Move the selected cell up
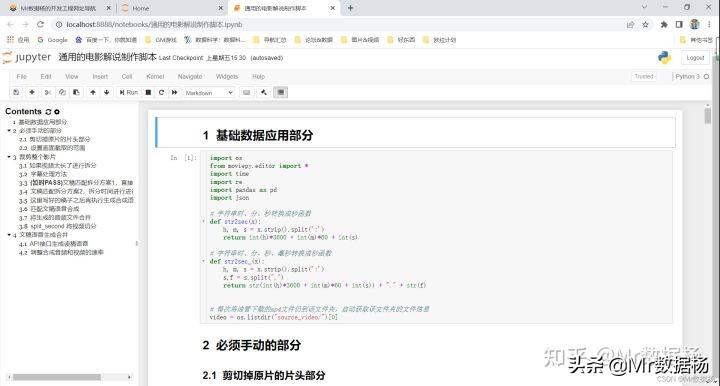720x386 pixels. coord(93,92)
